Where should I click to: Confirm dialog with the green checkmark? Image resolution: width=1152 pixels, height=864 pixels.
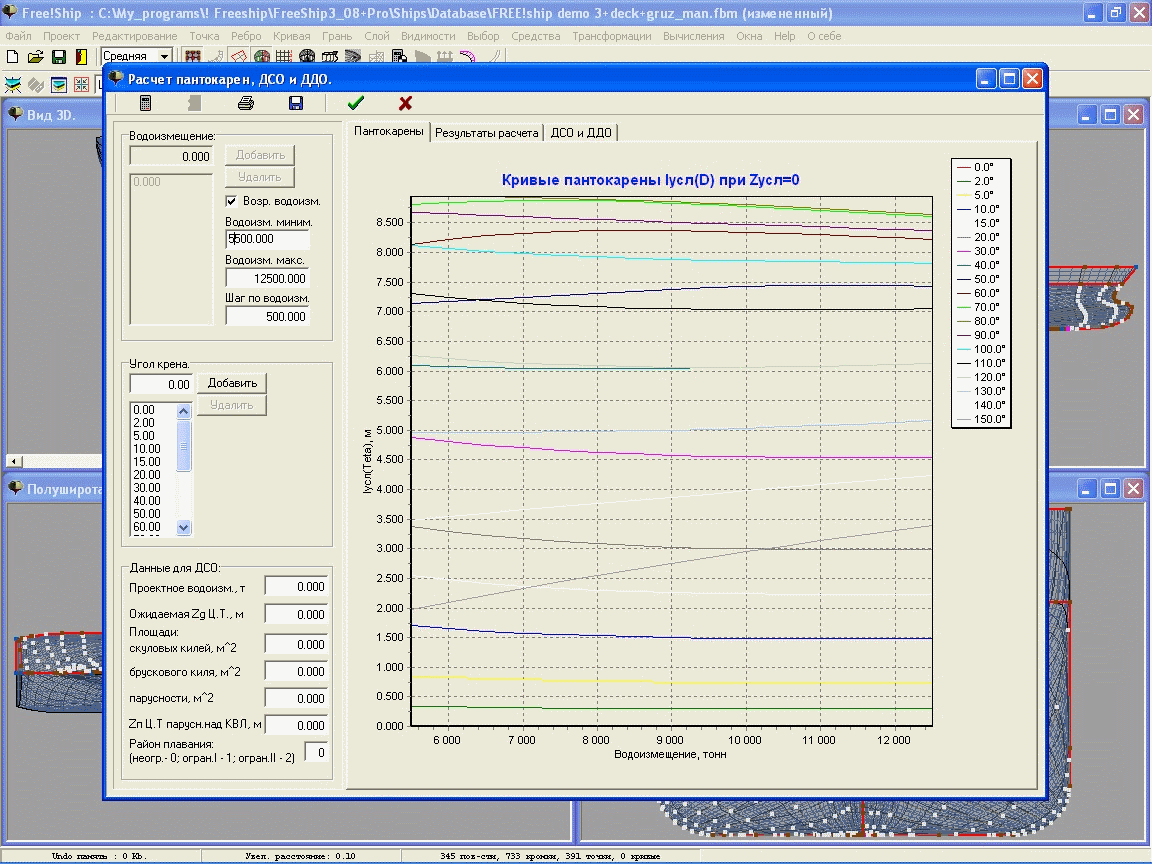pos(356,104)
